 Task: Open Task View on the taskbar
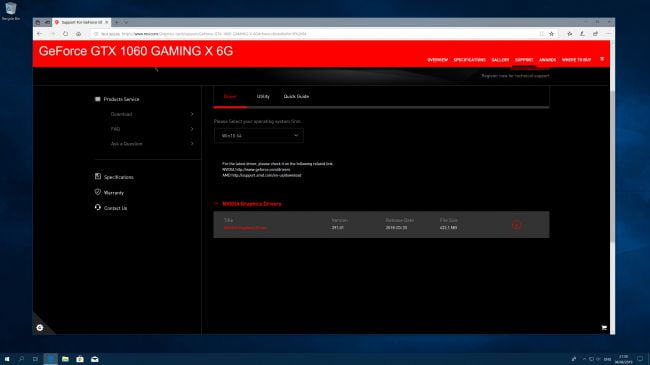tap(36, 359)
